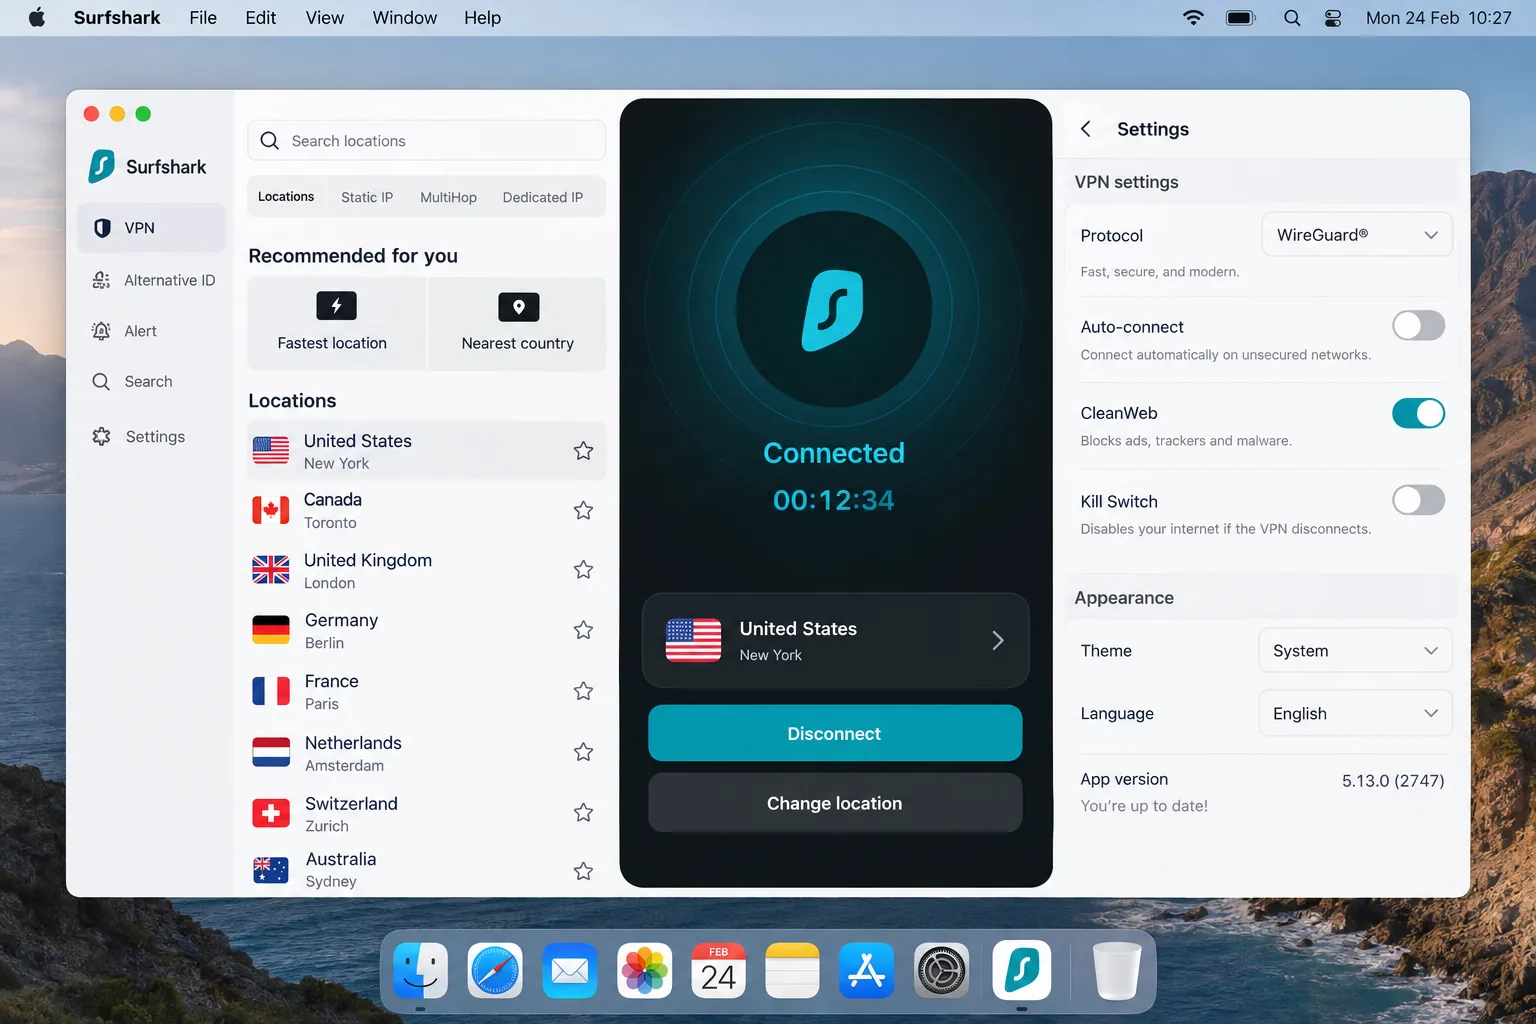Open the Language dropdown
1536x1024 pixels.
(x=1355, y=713)
